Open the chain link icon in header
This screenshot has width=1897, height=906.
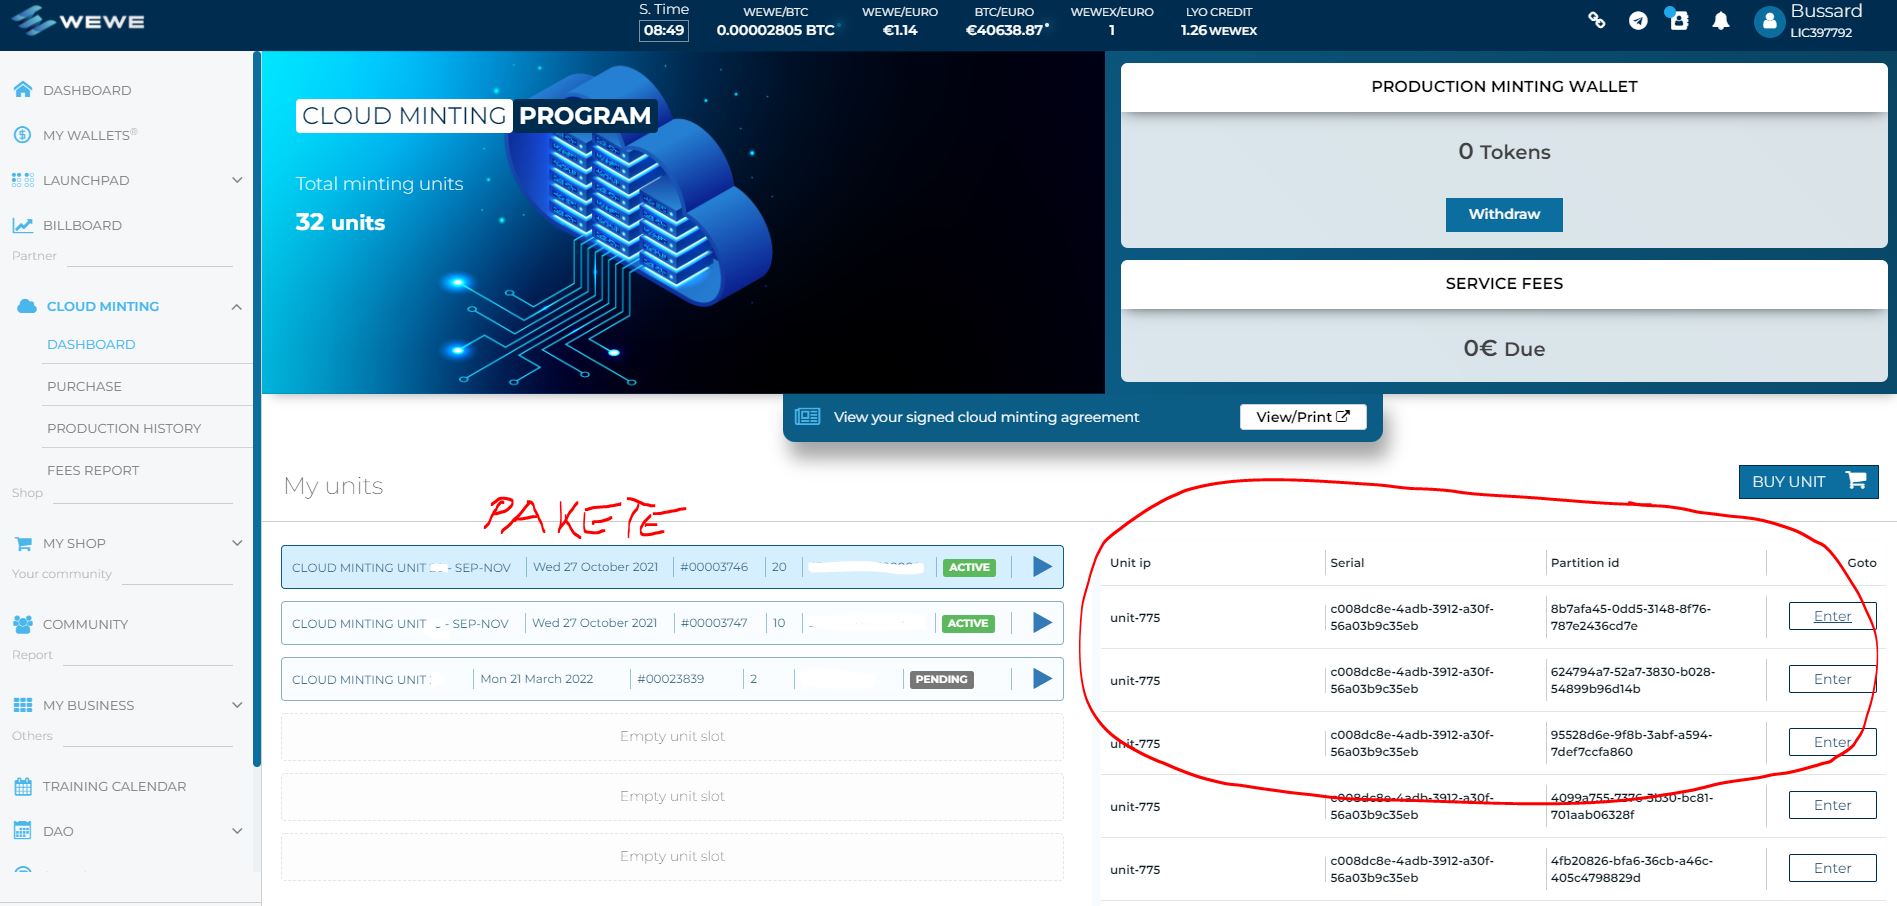[x=1597, y=20]
